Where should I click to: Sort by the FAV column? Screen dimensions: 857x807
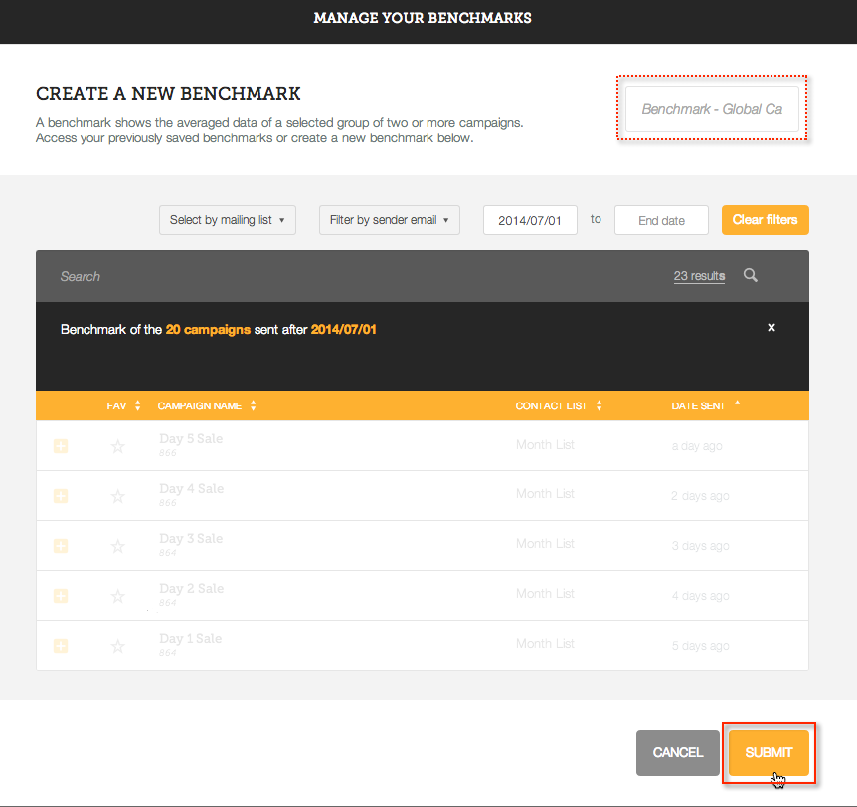[123, 405]
